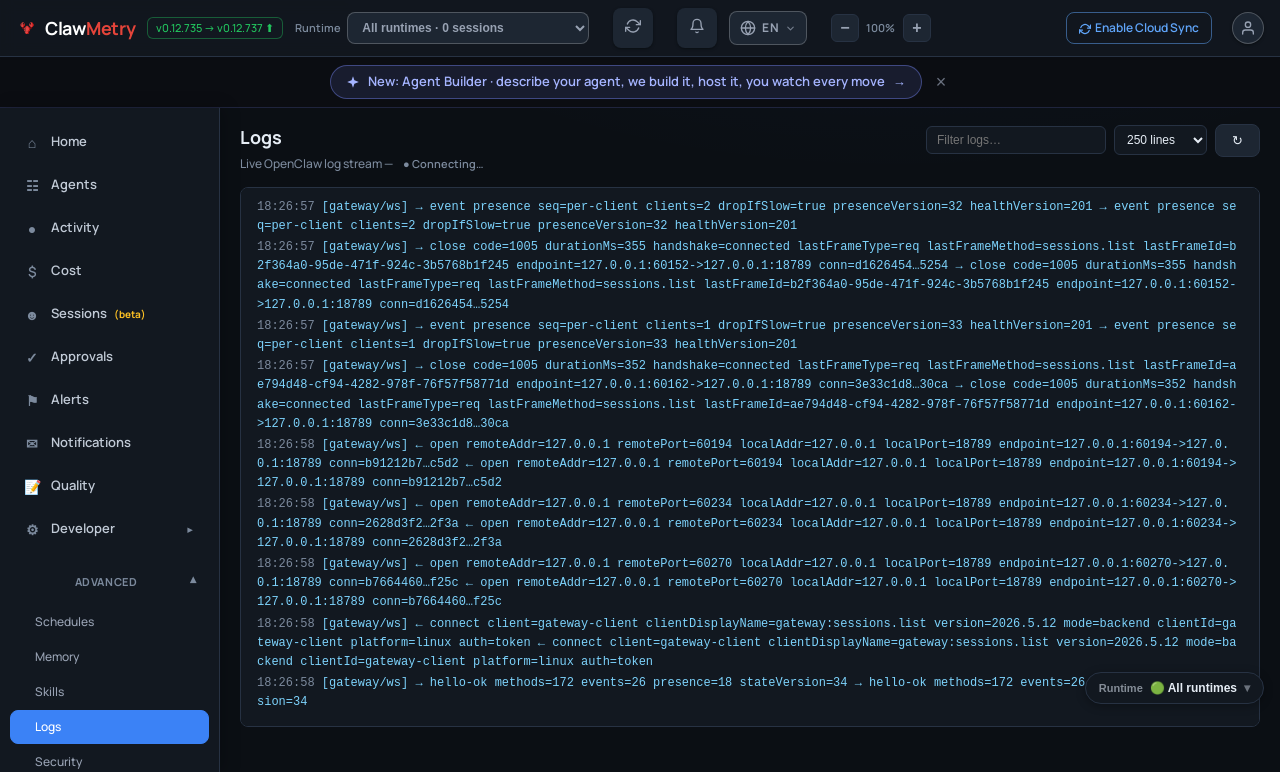The width and height of the screenshot is (1280, 772).
Task: Click the Logs page heading
Action: [x=261, y=138]
